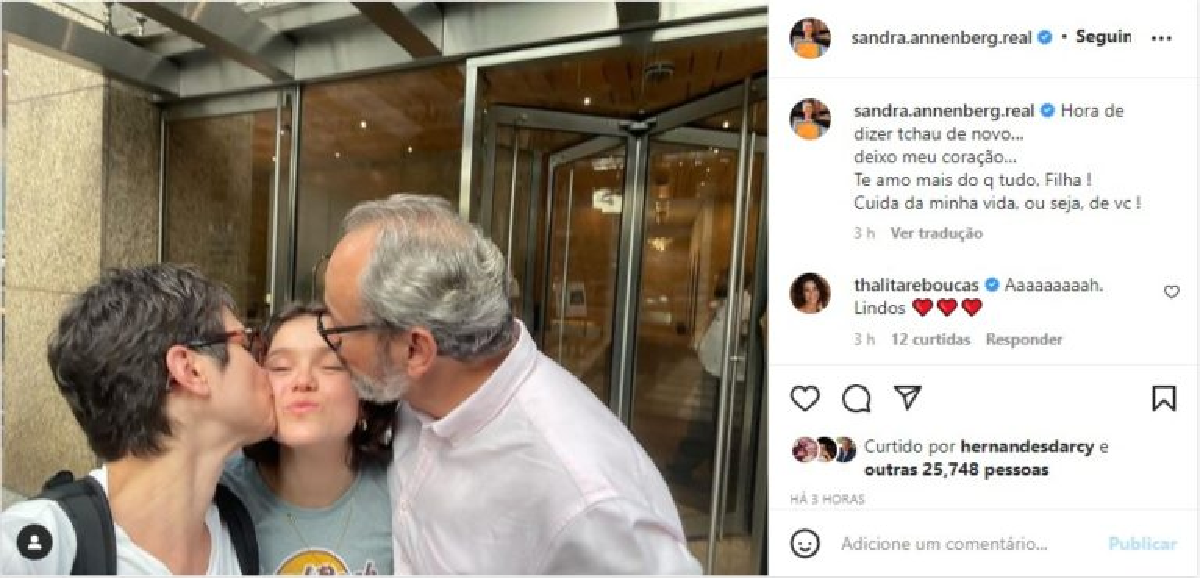
Task: Save post with the bookmark icon
Action: (1164, 398)
